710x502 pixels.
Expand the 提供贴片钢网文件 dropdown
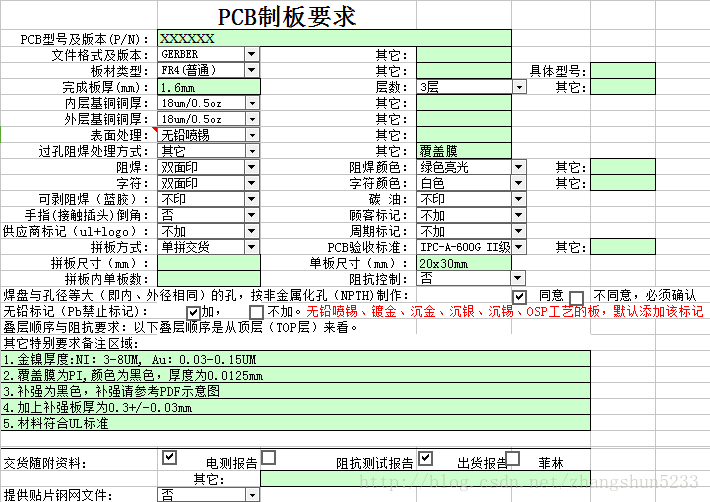pyautogui.click(x=252, y=495)
